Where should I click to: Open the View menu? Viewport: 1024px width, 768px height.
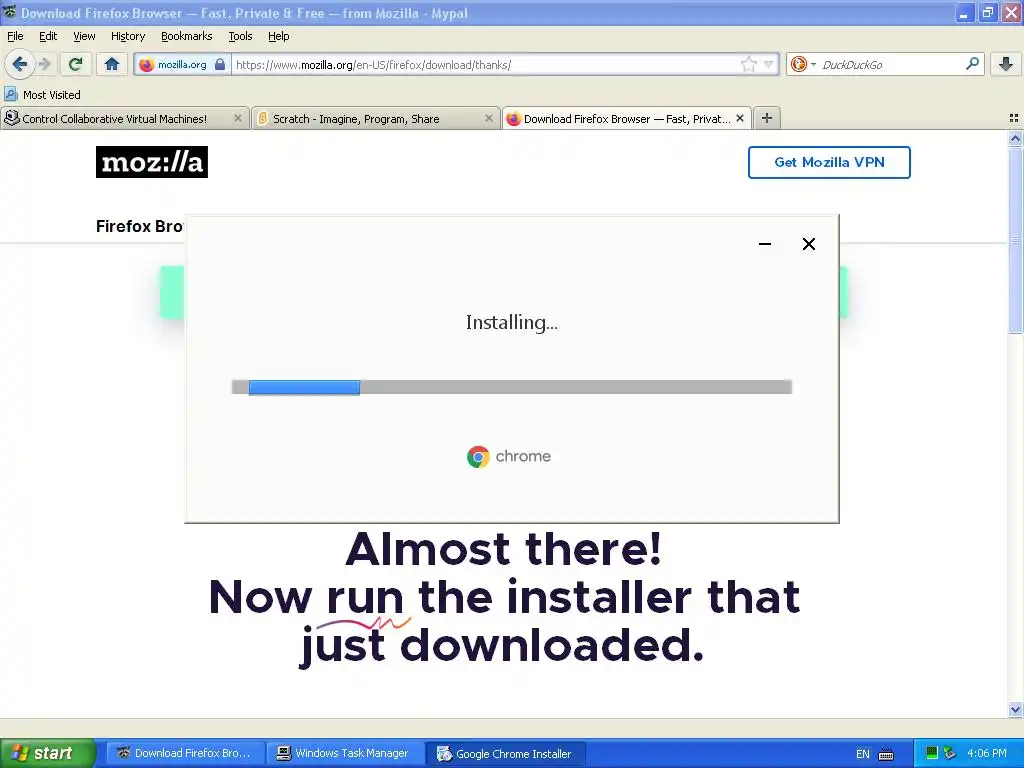84,36
